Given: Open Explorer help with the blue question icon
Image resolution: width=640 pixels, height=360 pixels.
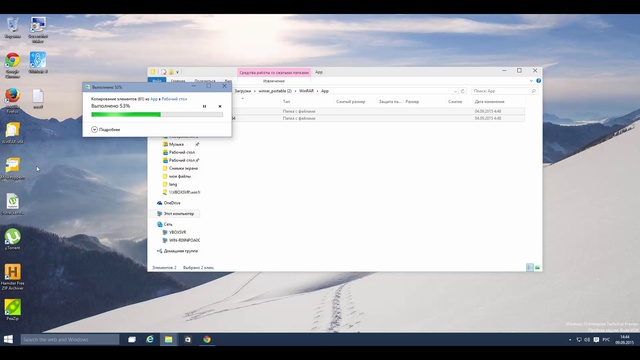Looking at the screenshot, I should pyautogui.click(x=538, y=81).
